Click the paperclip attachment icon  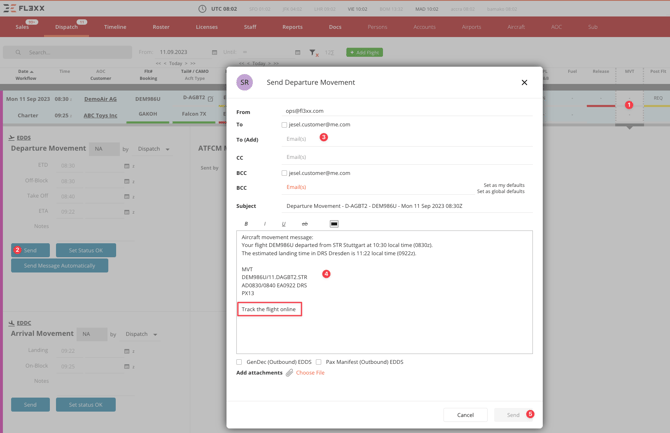[290, 373]
